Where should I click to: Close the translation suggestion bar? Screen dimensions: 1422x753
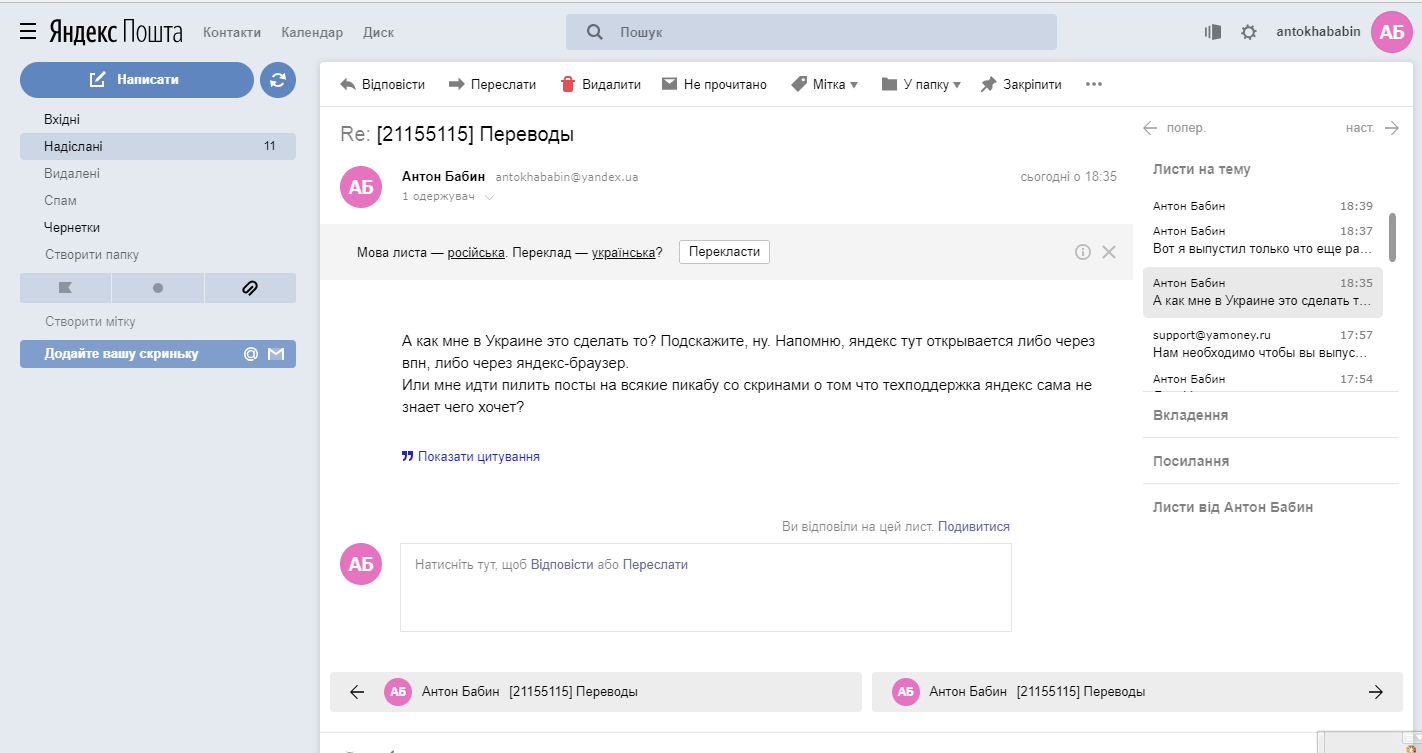(x=1109, y=252)
